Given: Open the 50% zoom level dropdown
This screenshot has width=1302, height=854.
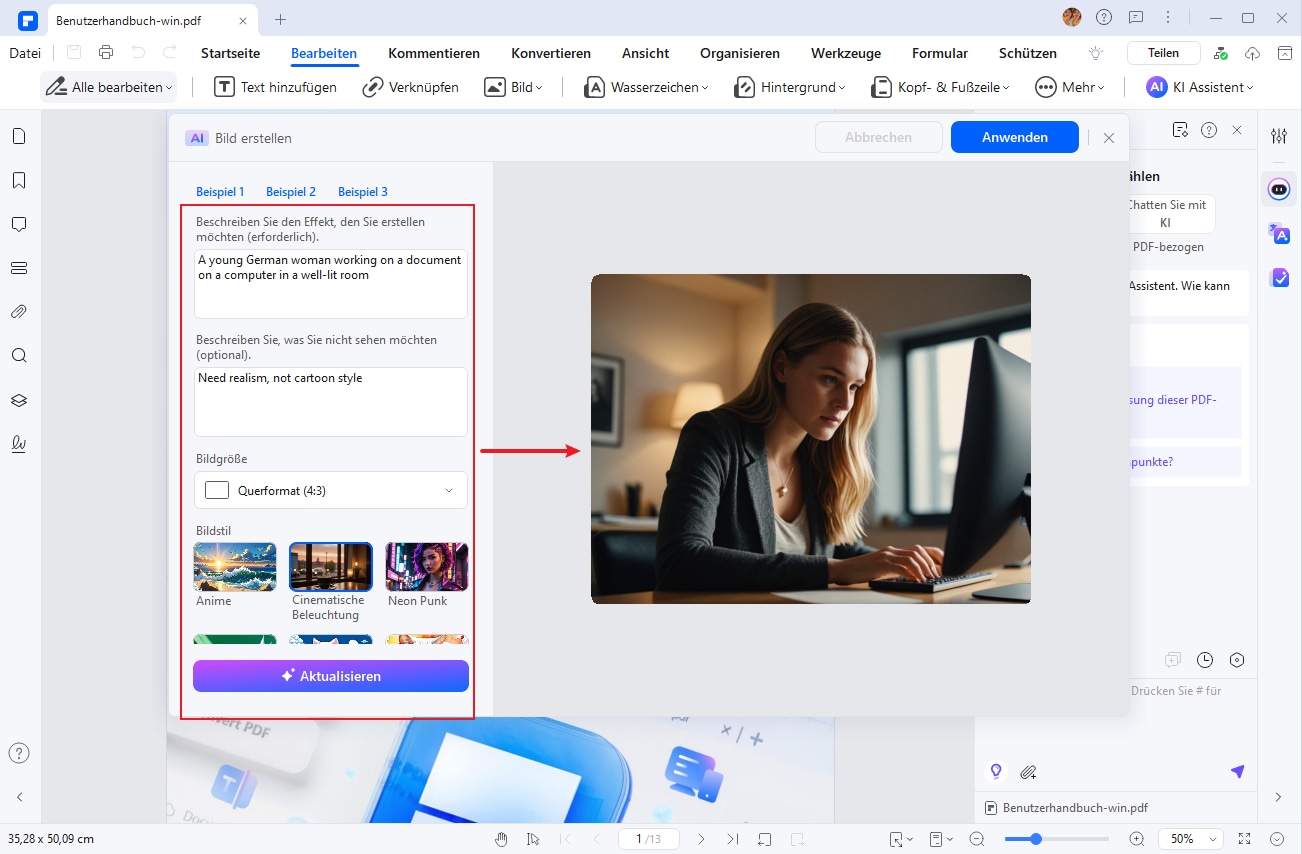Looking at the screenshot, I should pyautogui.click(x=1191, y=839).
